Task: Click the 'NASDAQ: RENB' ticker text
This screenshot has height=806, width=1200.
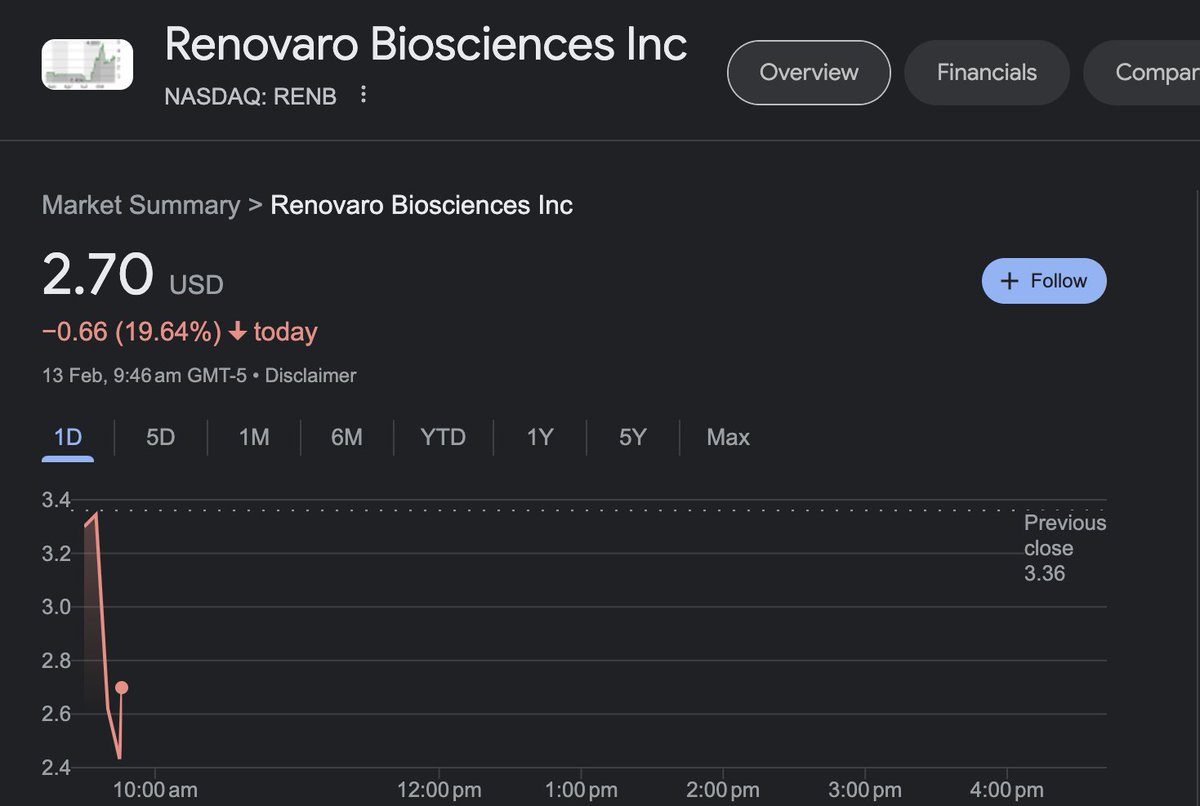Action: coord(250,96)
